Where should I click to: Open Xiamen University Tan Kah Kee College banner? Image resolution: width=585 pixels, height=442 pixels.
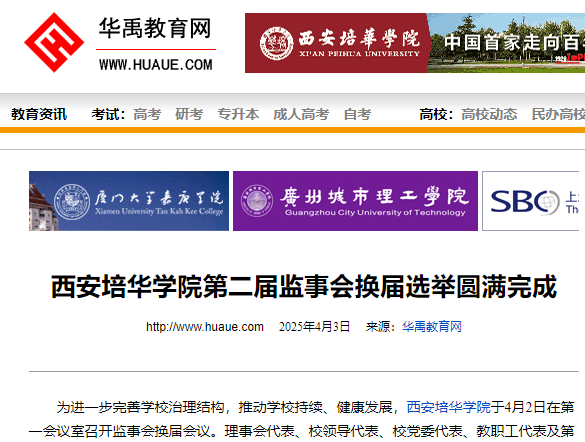pos(129,201)
